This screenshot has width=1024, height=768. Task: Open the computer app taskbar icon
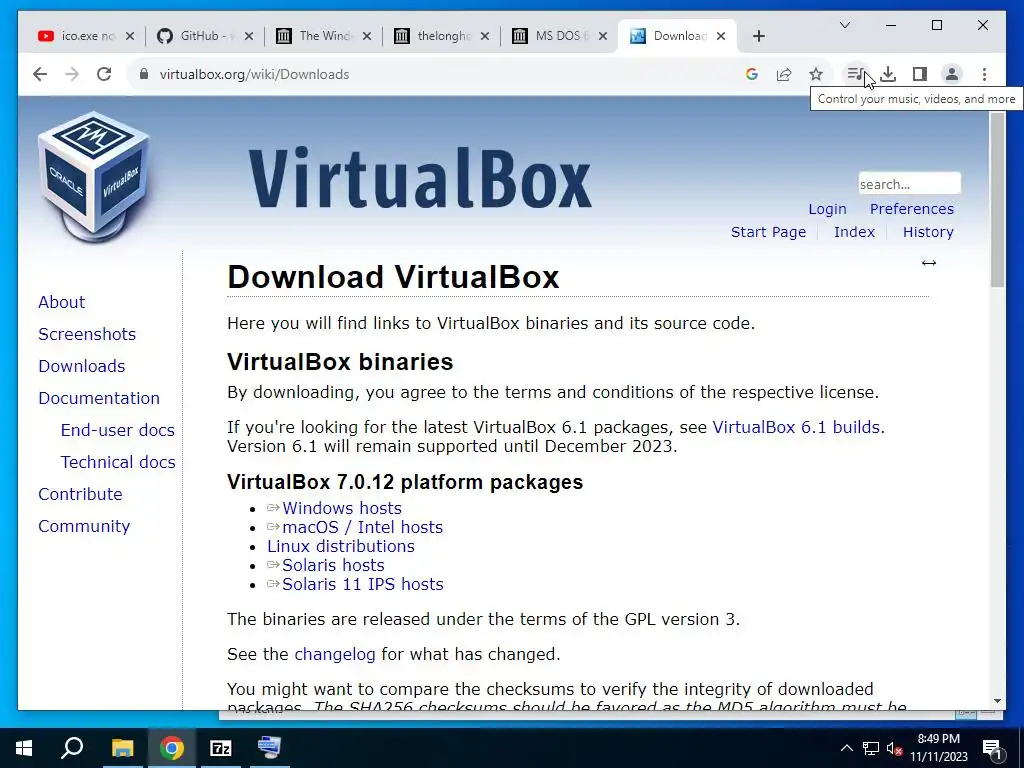269,748
